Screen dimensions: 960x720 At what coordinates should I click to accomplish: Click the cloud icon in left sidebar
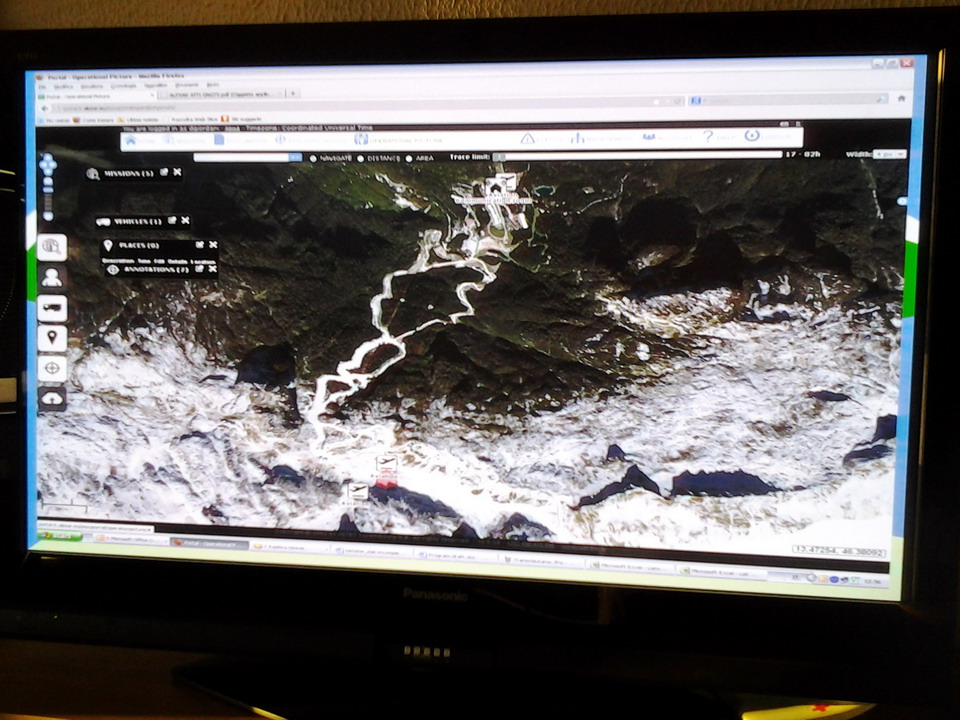coord(52,399)
